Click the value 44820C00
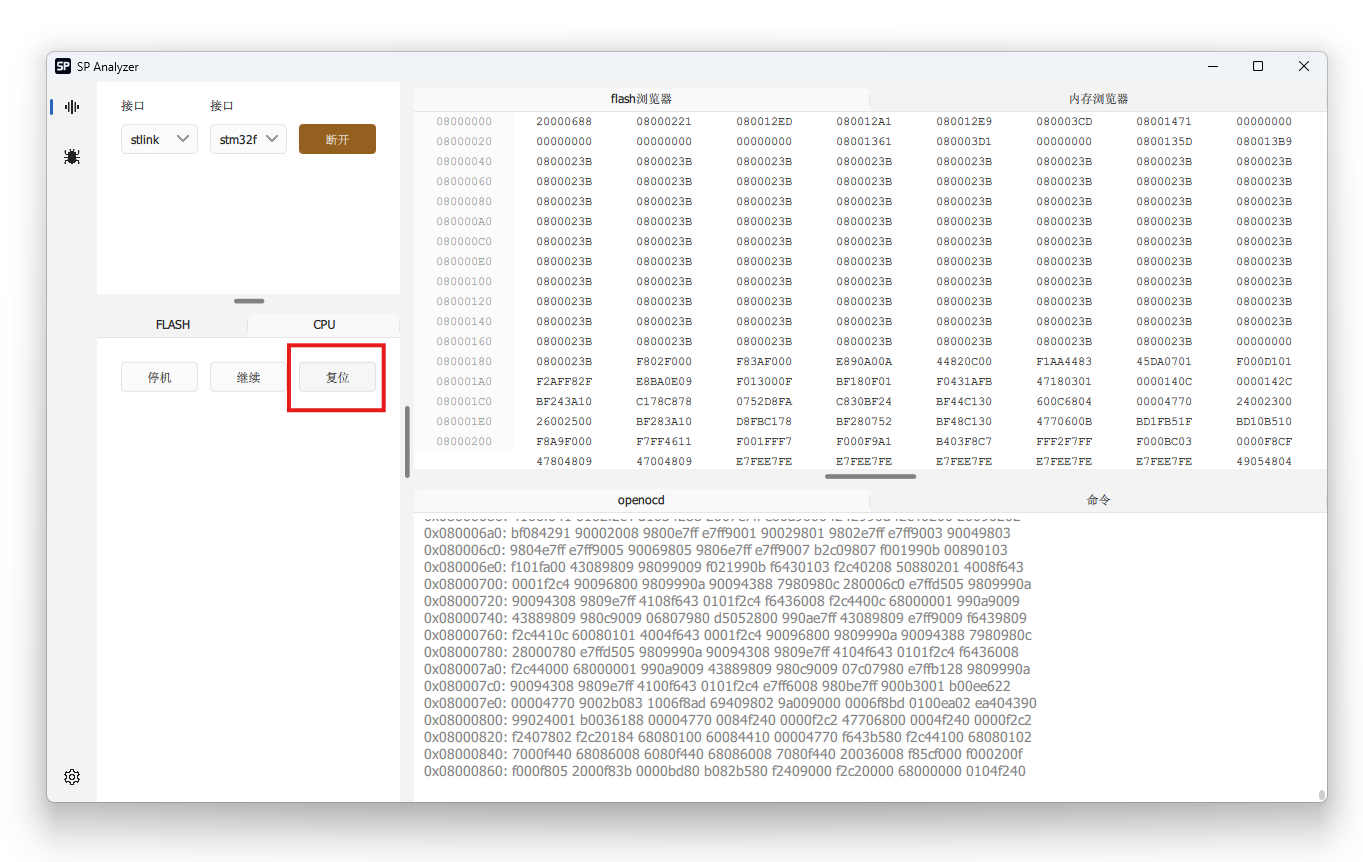Screen dimensions: 1363x862 [964, 361]
